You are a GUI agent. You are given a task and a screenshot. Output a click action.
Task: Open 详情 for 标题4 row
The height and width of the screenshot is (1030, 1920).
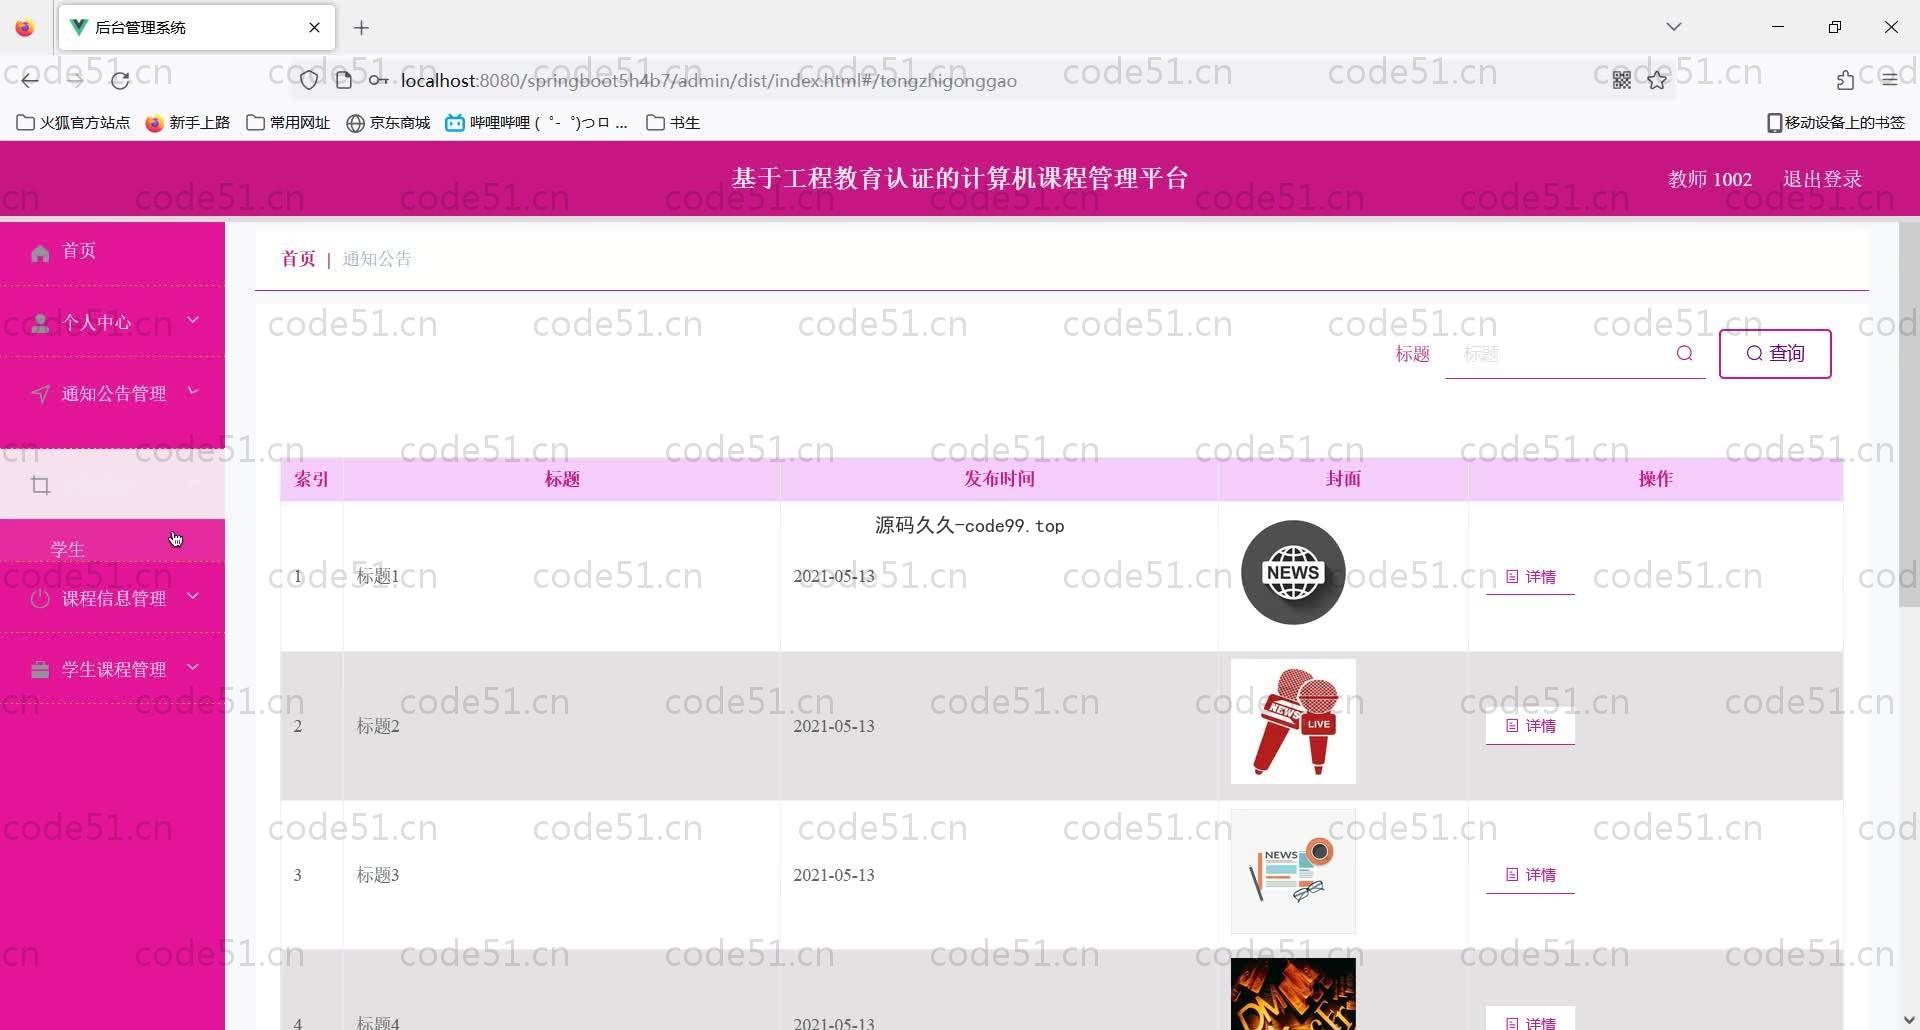1530,1020
